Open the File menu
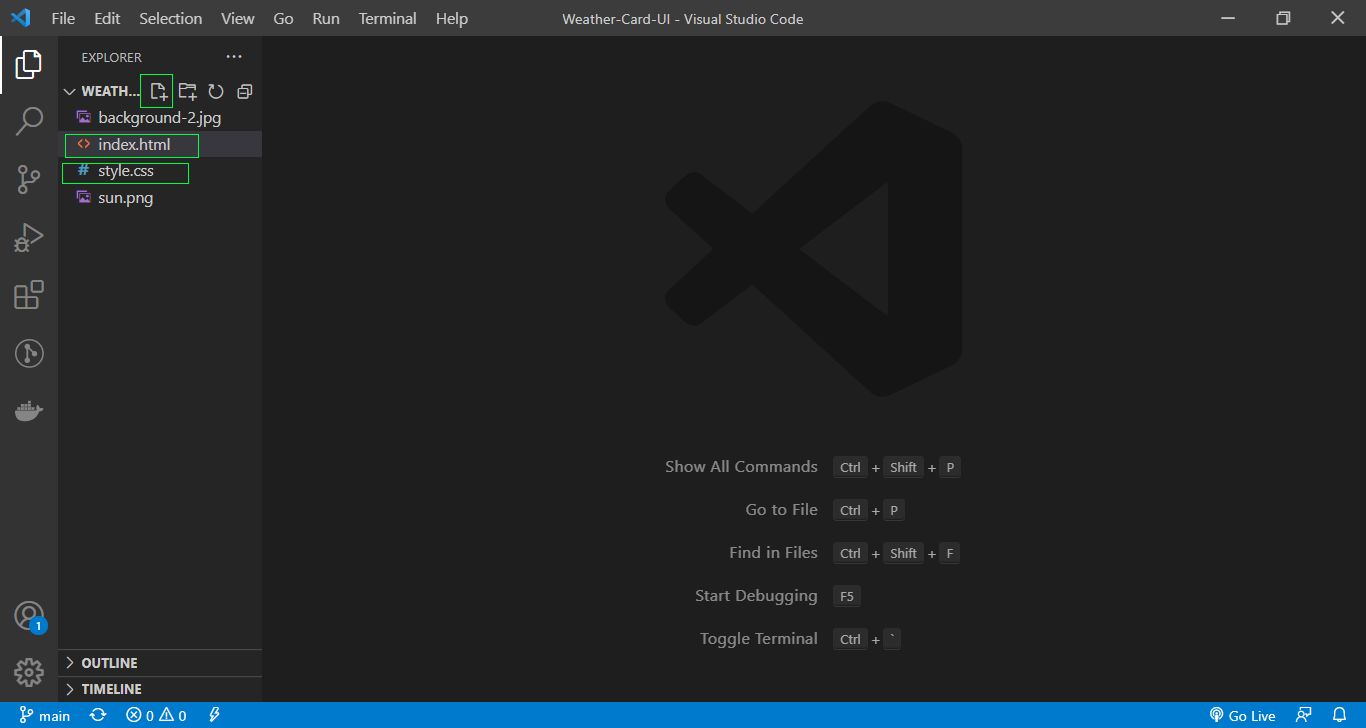 tap(62, 18)
